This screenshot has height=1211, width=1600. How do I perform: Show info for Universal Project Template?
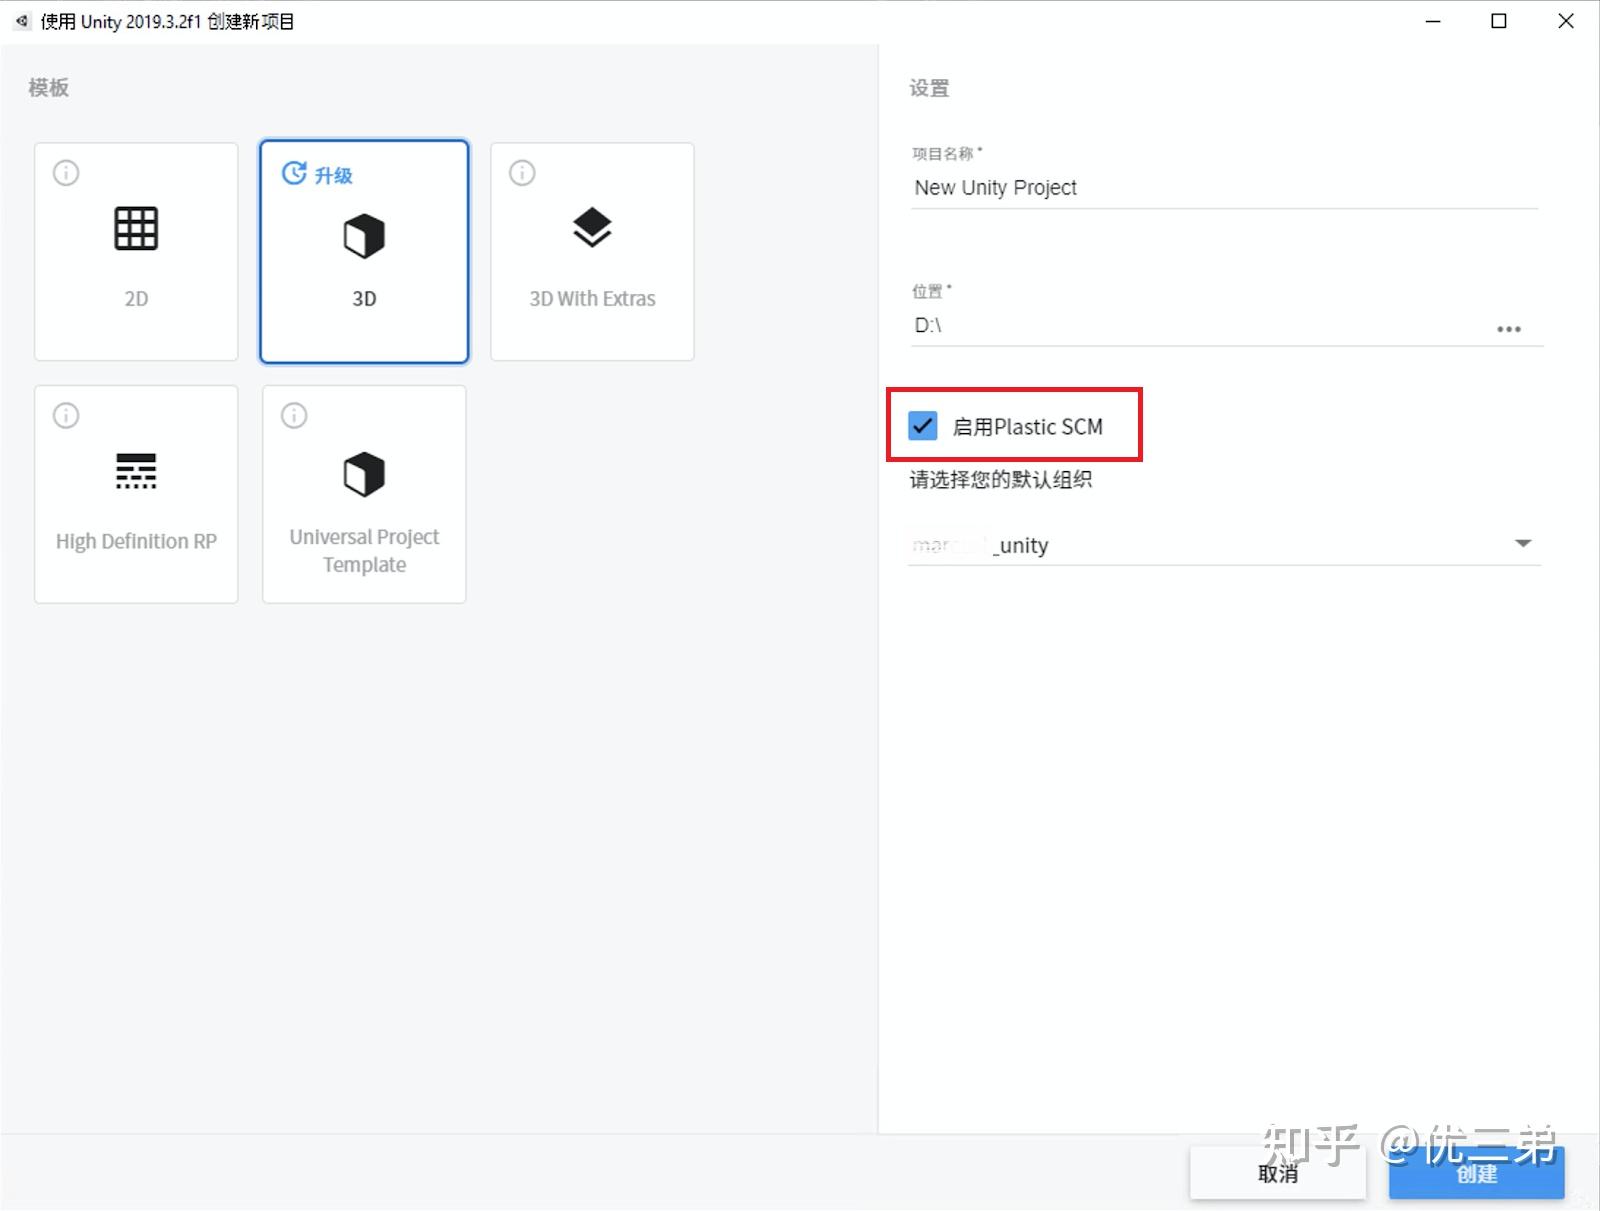[x=294, y=415]
